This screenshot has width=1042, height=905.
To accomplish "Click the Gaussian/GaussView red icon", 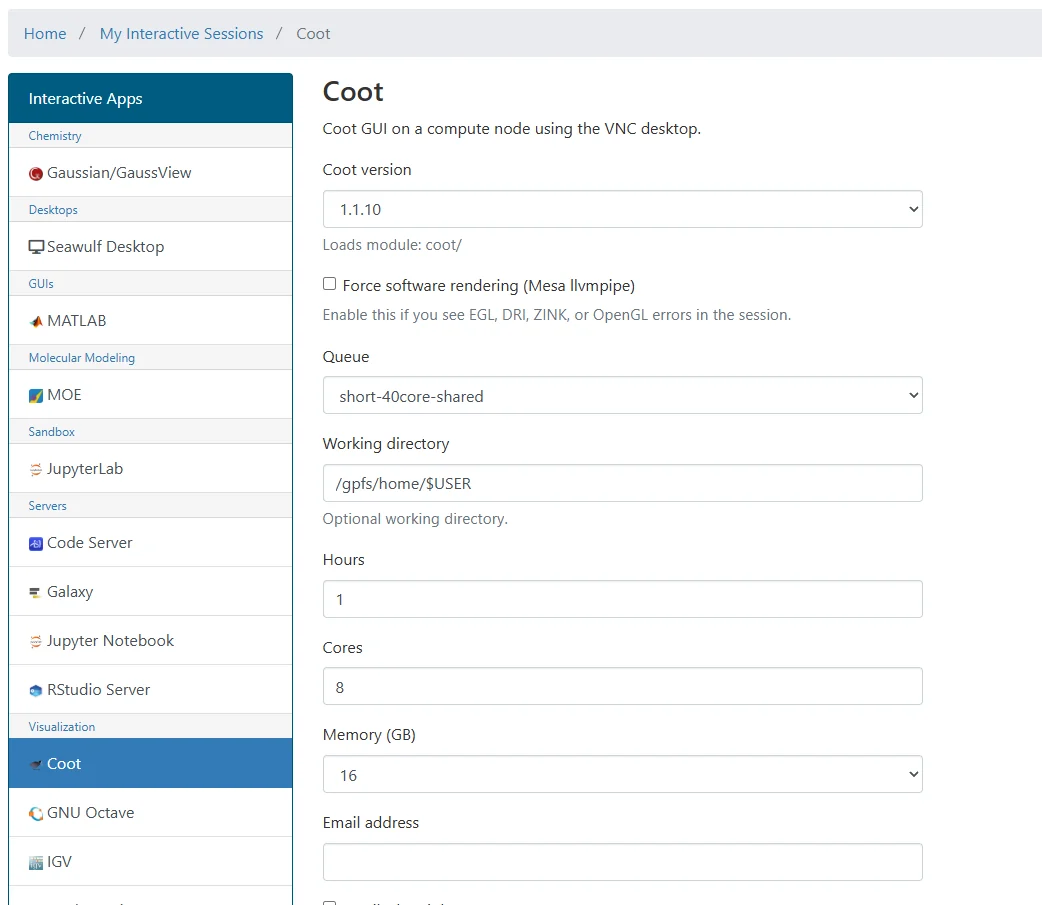I will coord(36,173).
